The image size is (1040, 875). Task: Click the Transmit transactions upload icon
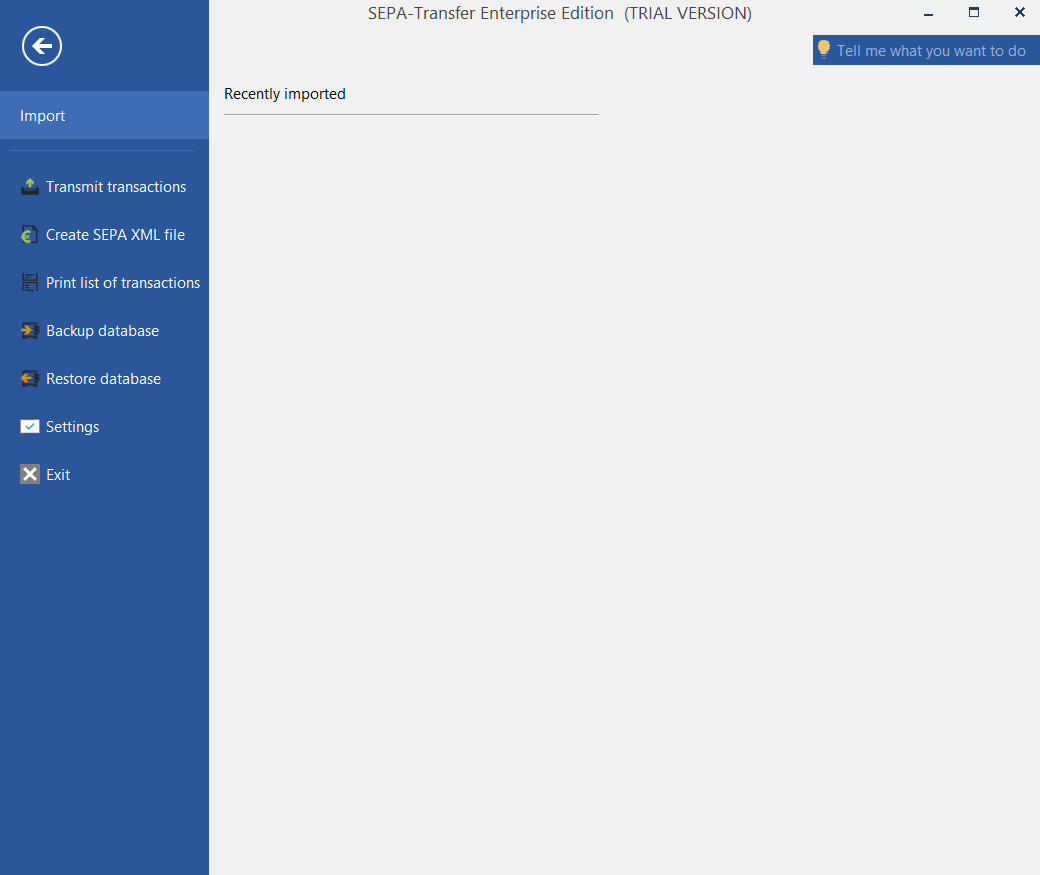[x=29, y=187]
